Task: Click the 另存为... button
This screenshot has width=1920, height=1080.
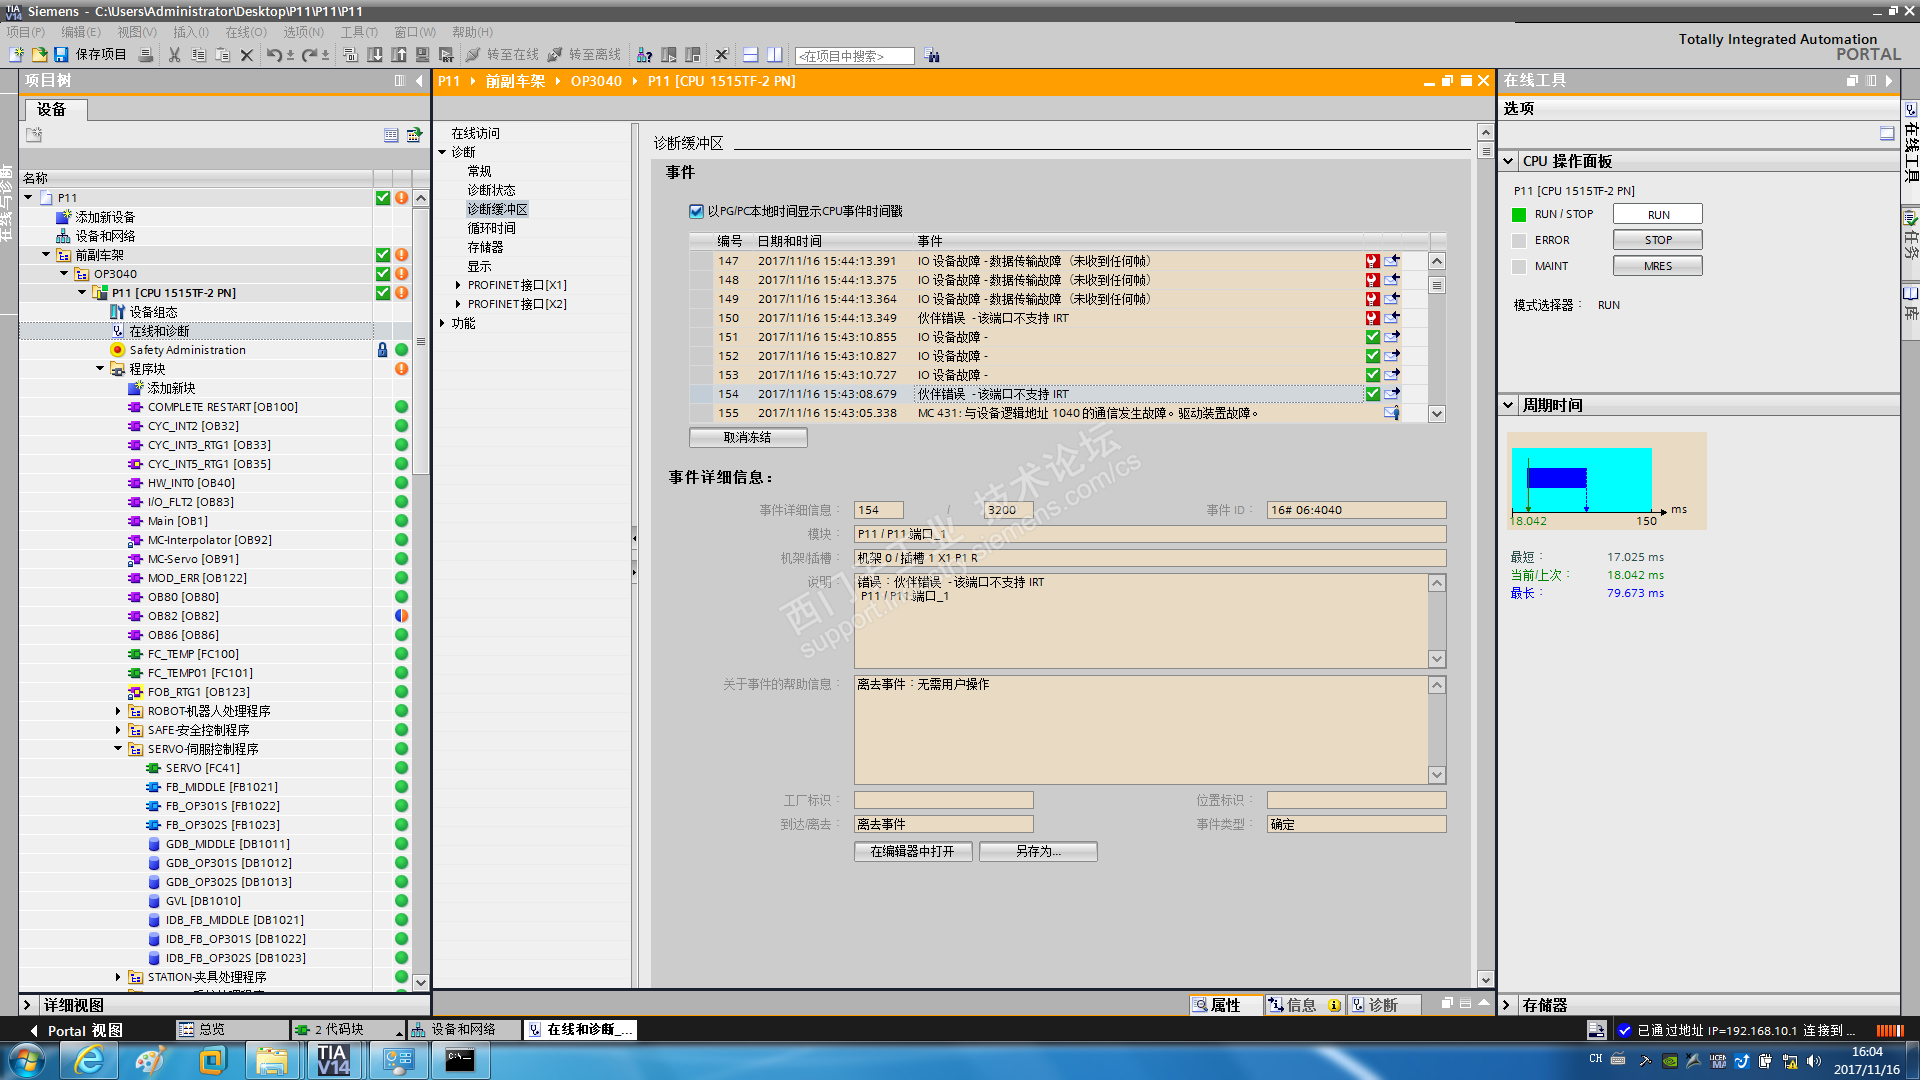Action: tap(1037, 851)
